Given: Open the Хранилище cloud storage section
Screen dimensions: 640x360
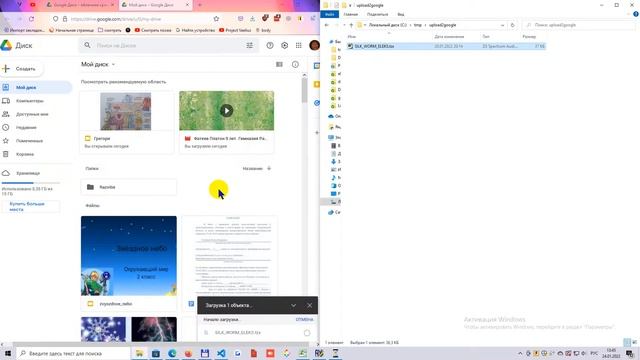Looking at the screenshot, I should 29,173.
